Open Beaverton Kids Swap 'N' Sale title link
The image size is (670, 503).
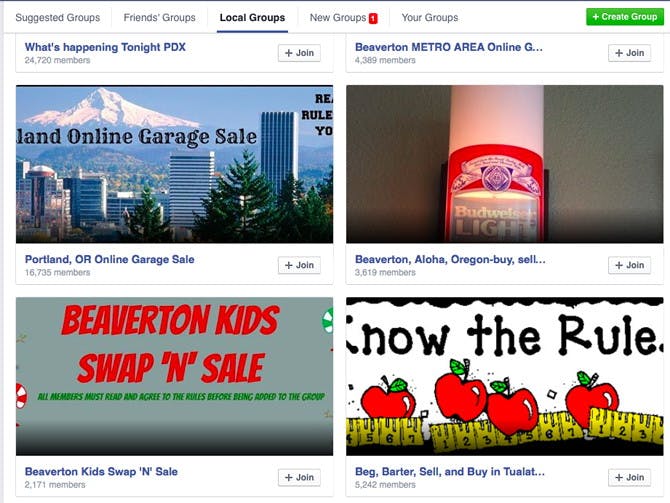(101, 471)
